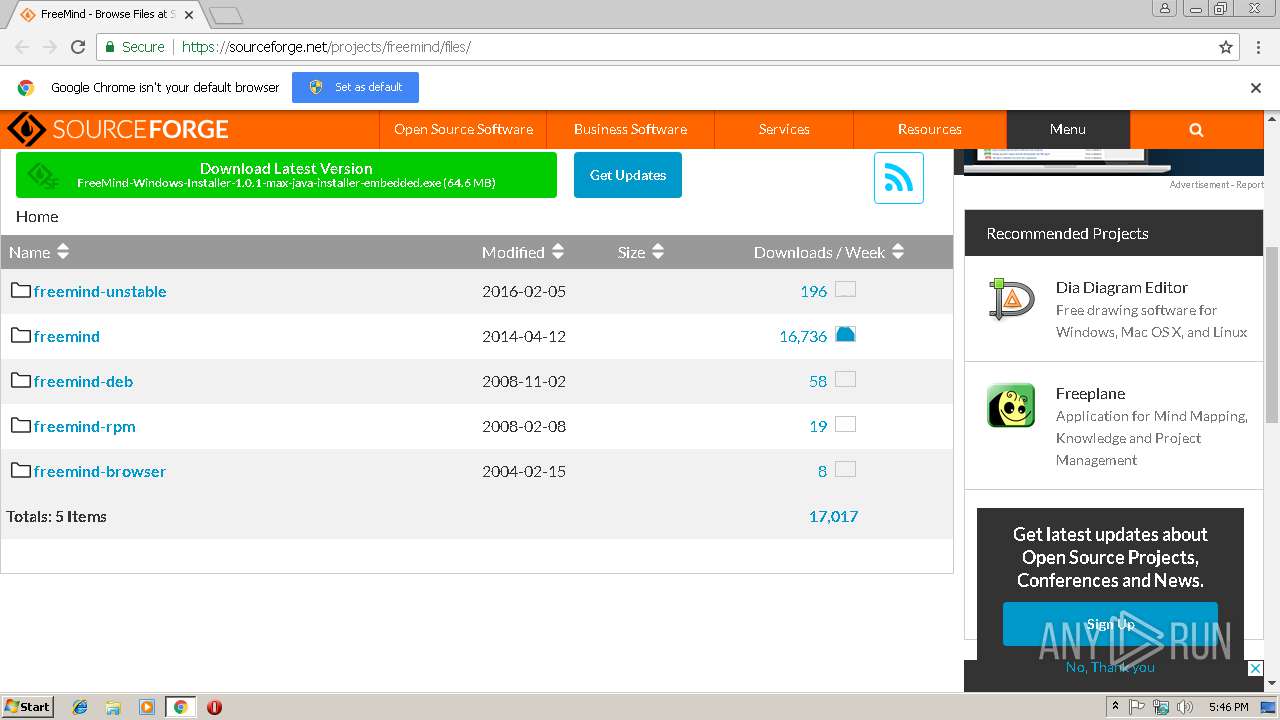Click the address bar URL

pyautogui.click(x=326, y=47)
